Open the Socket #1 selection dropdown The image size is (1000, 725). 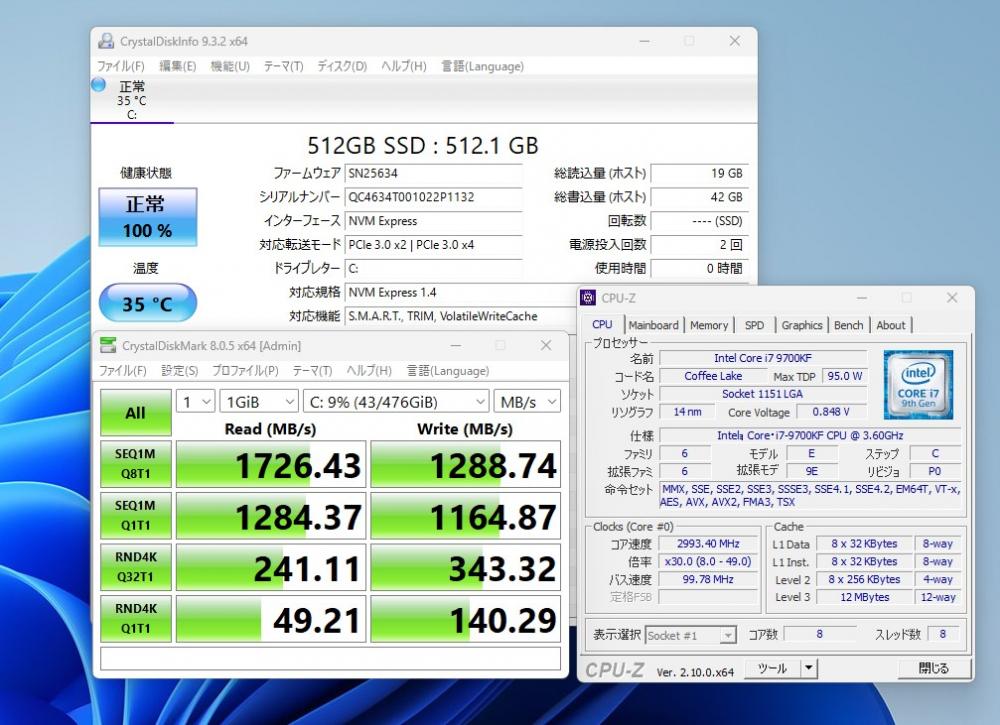point(691,635)
